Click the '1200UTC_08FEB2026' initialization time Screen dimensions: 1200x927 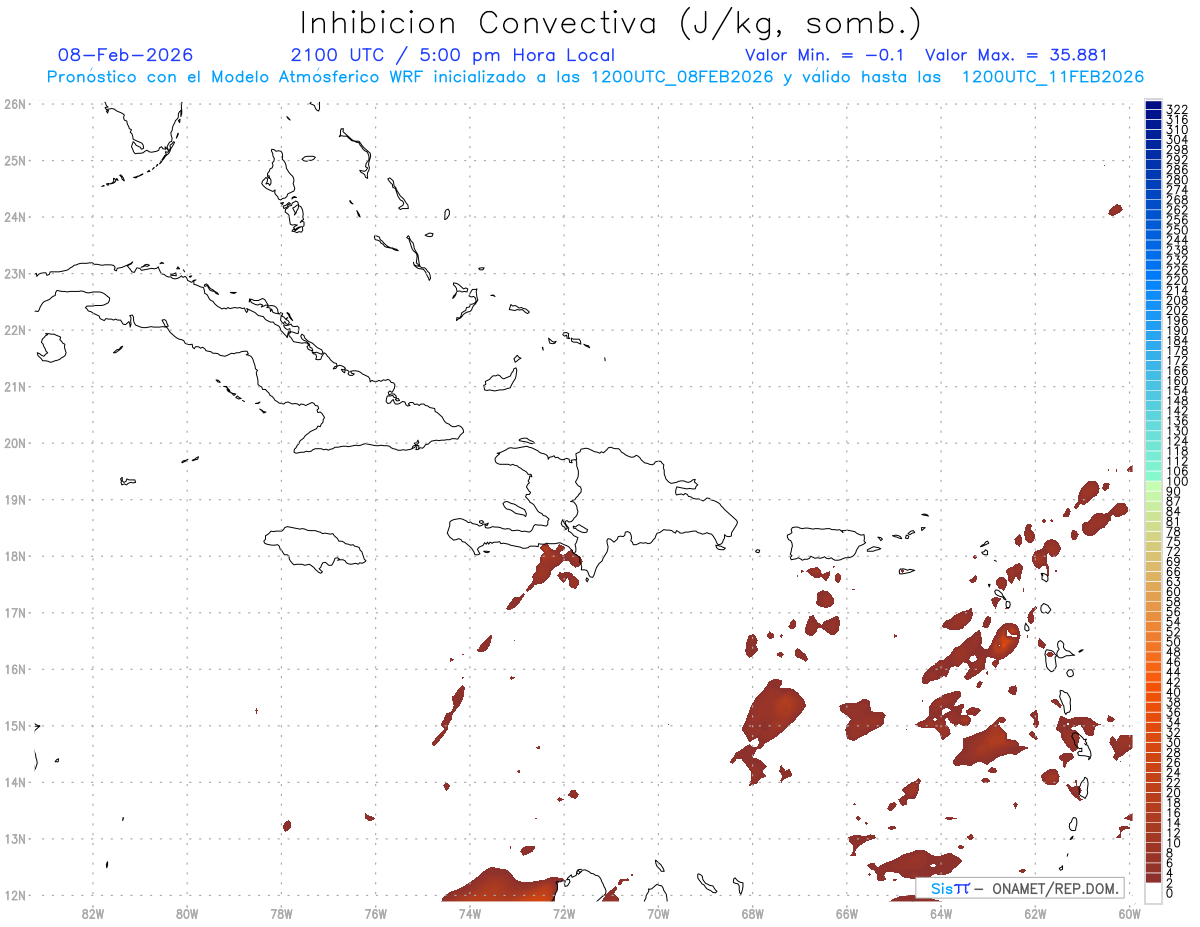coord(682,77)
